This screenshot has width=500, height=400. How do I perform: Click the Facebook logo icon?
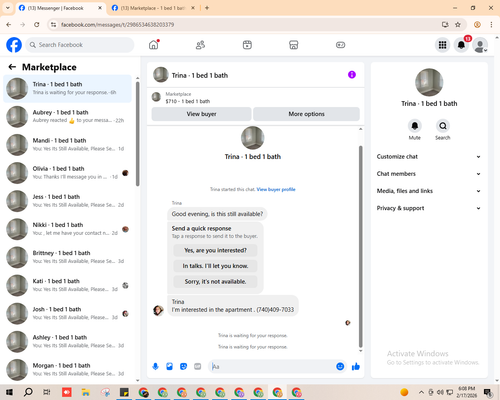tap(14, 45)
